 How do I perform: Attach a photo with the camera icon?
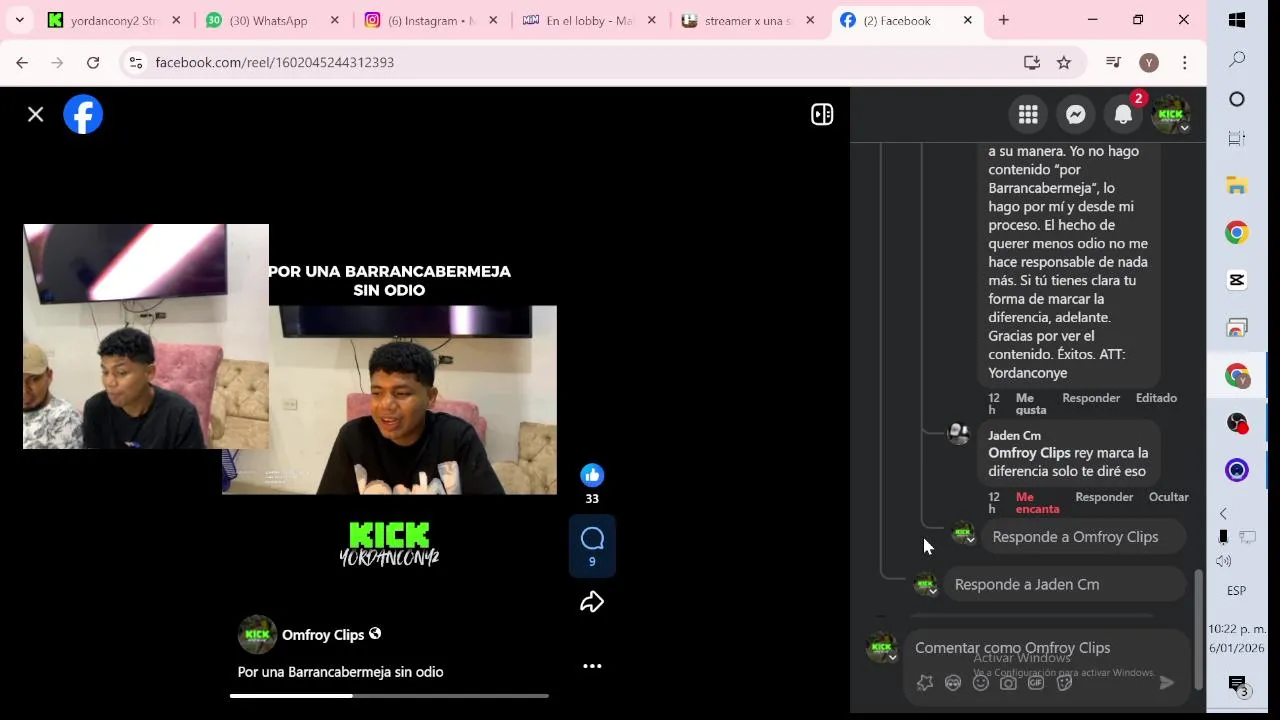(1009, 683)
